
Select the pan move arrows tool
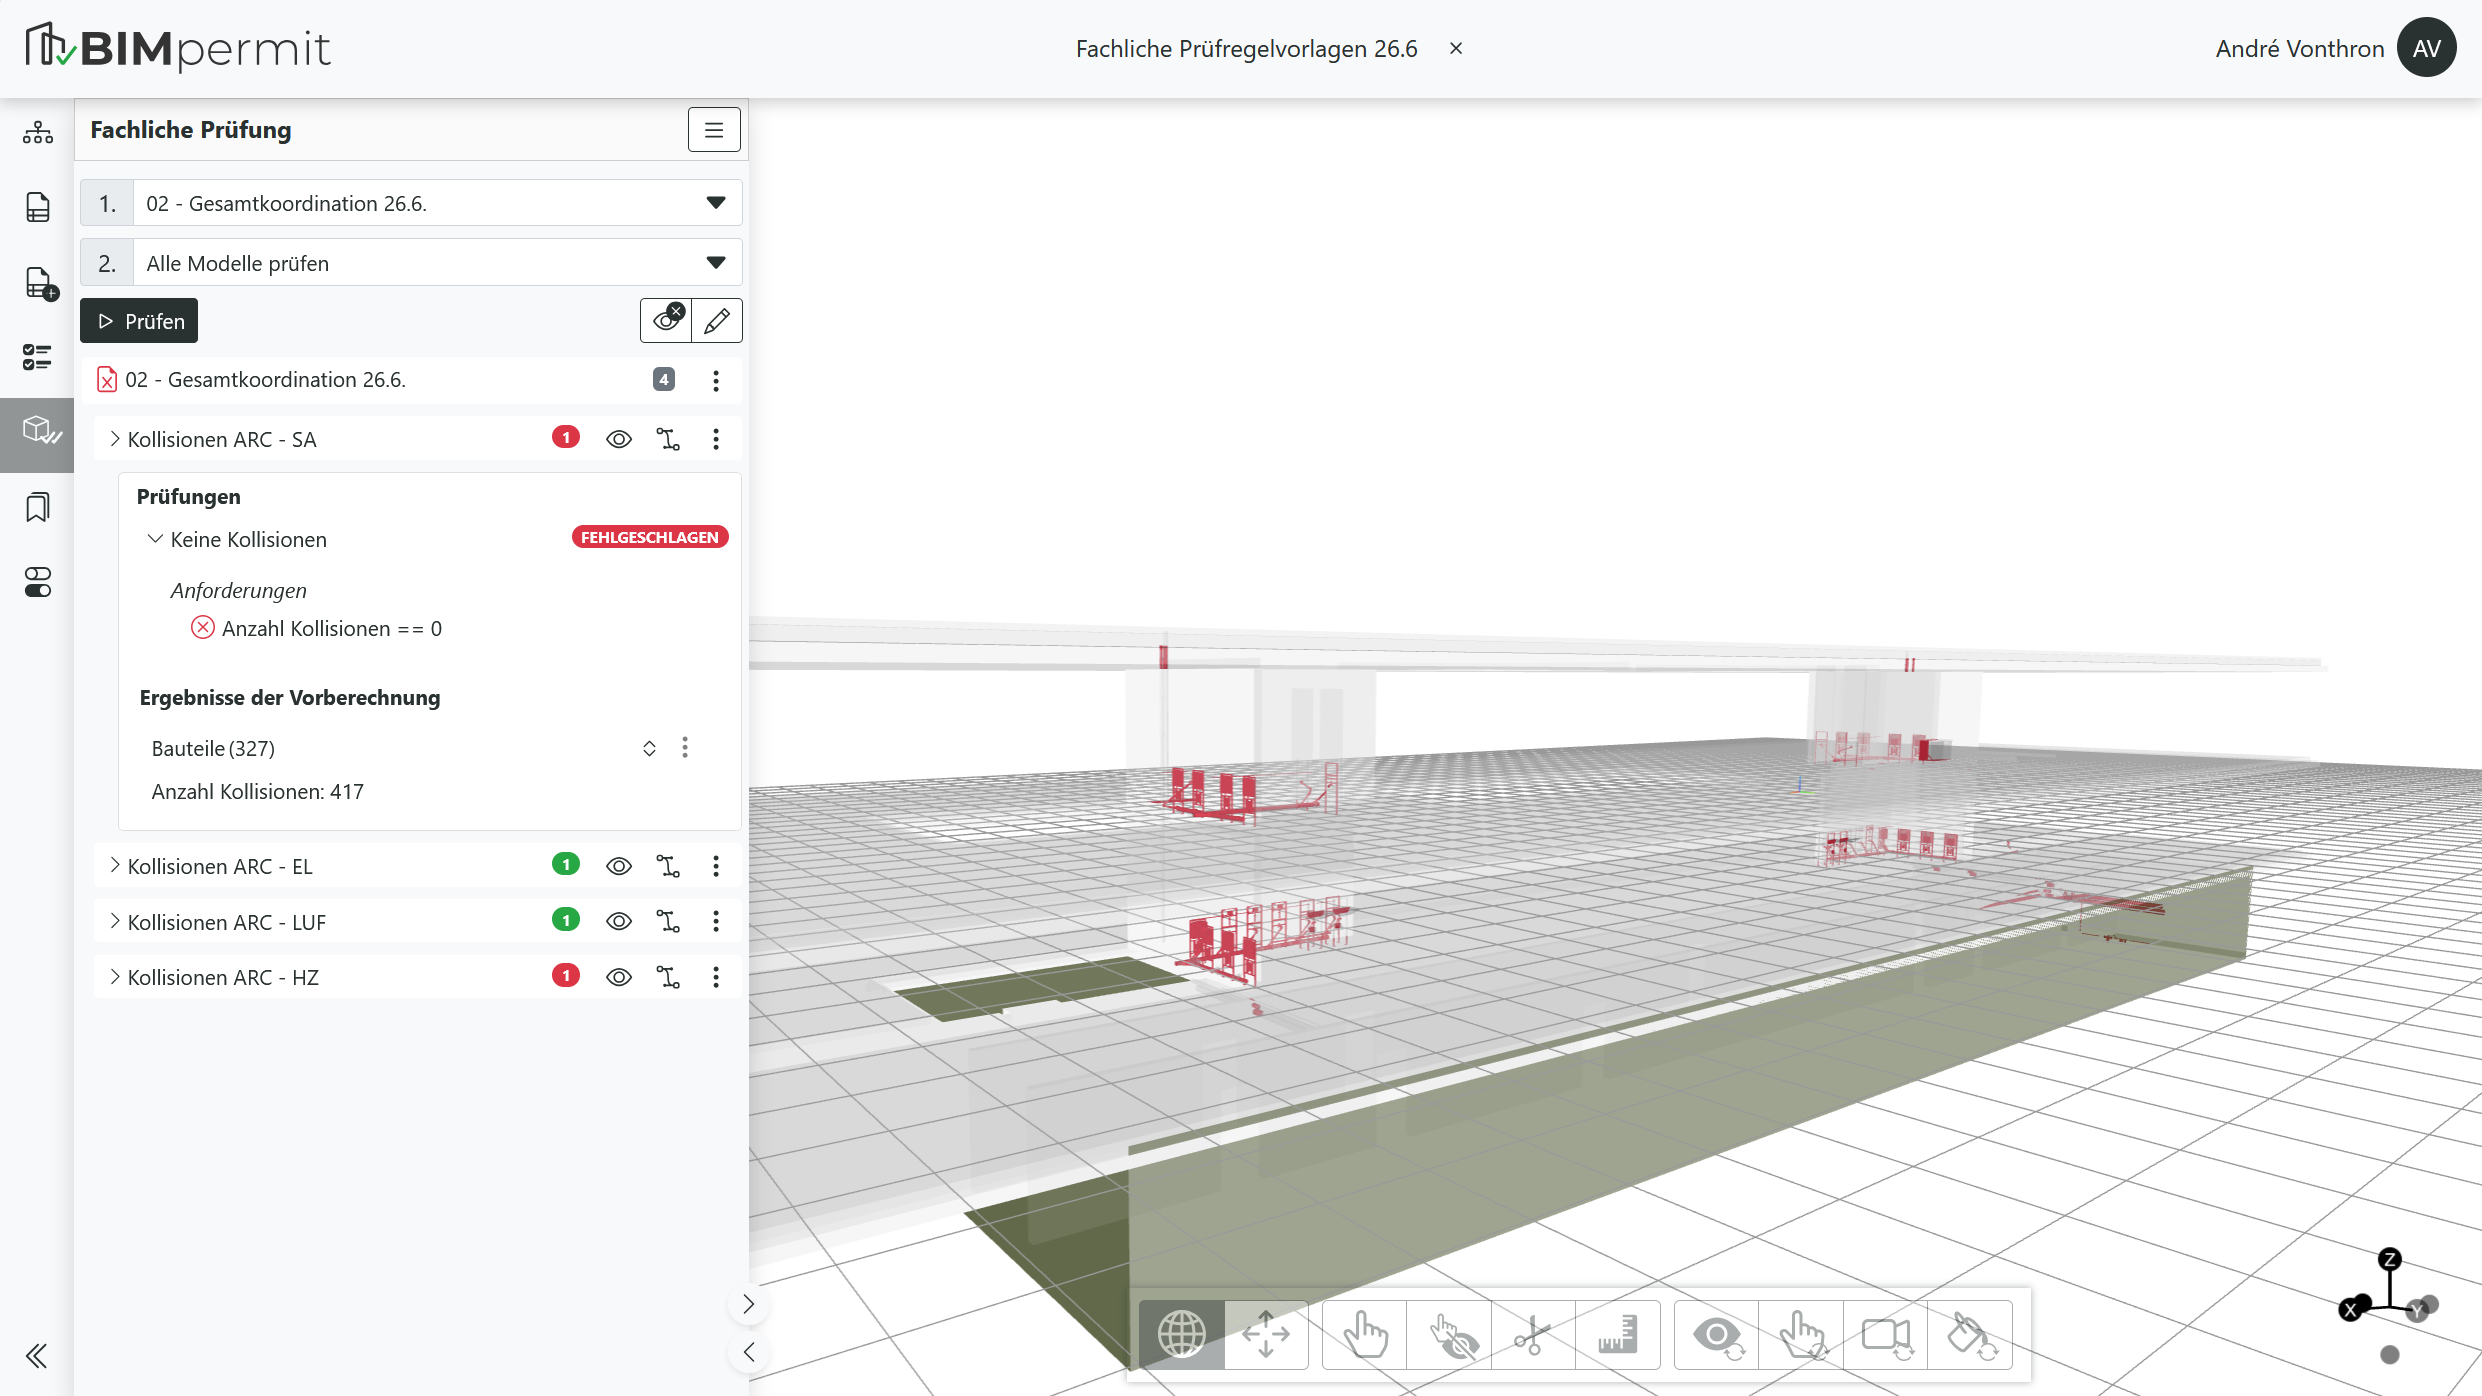click(x=1266, y=1335)
